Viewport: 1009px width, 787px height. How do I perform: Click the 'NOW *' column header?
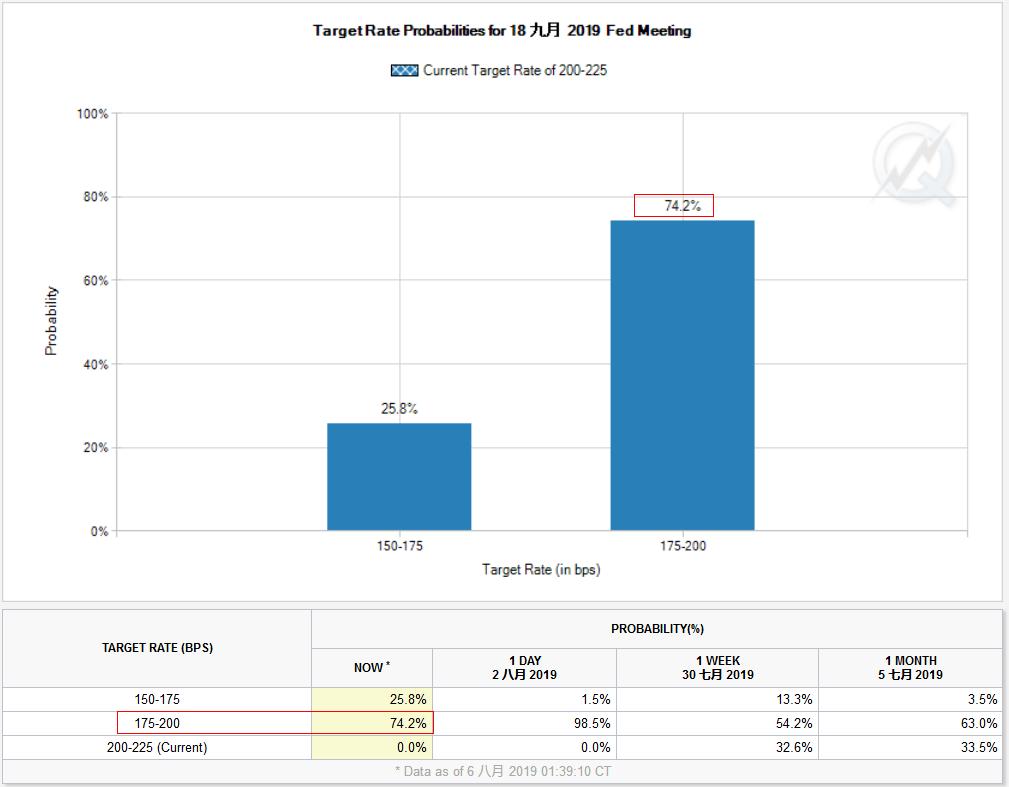(372, 668)
